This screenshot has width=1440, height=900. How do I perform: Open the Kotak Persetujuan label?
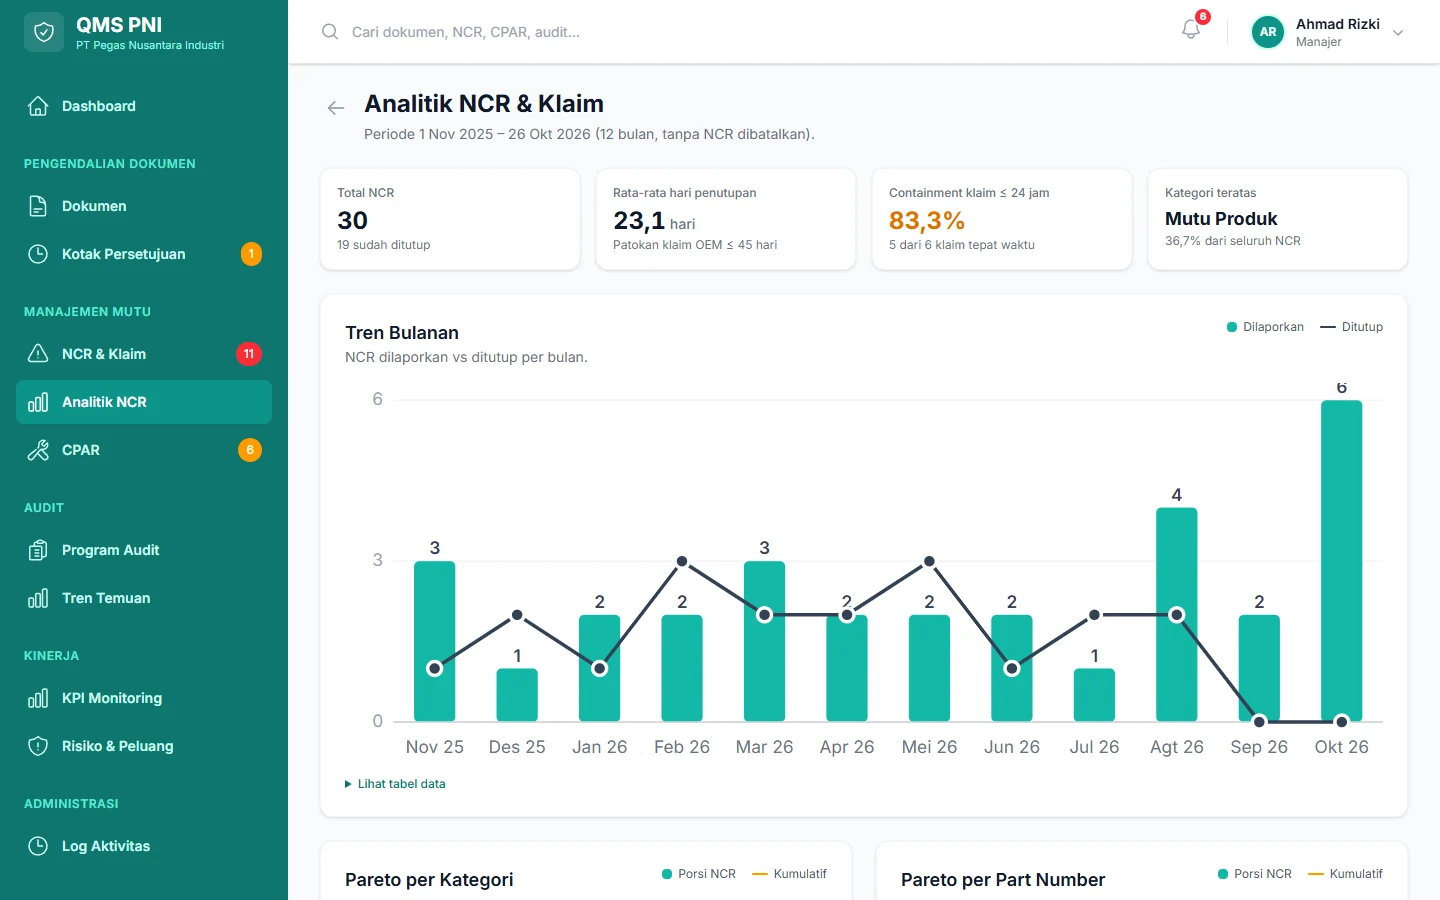point(123,254)
